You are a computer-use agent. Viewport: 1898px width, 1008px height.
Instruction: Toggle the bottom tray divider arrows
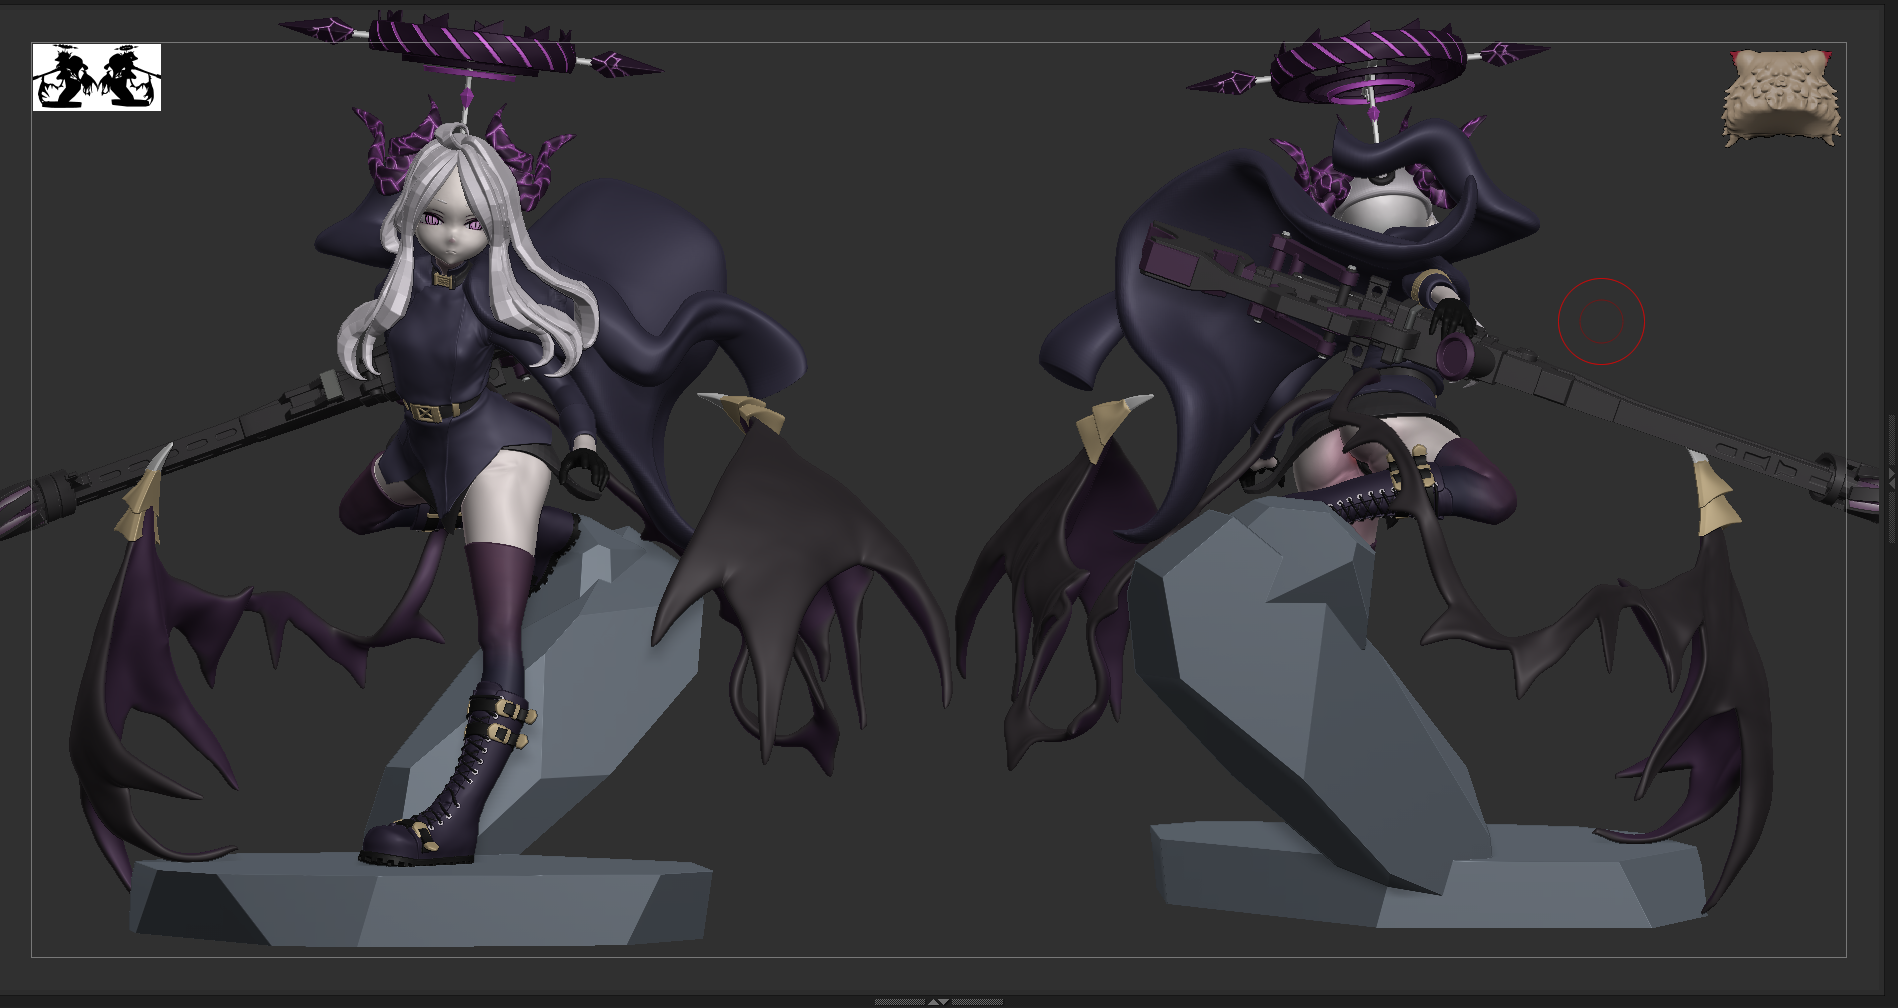pos(938,1001)
